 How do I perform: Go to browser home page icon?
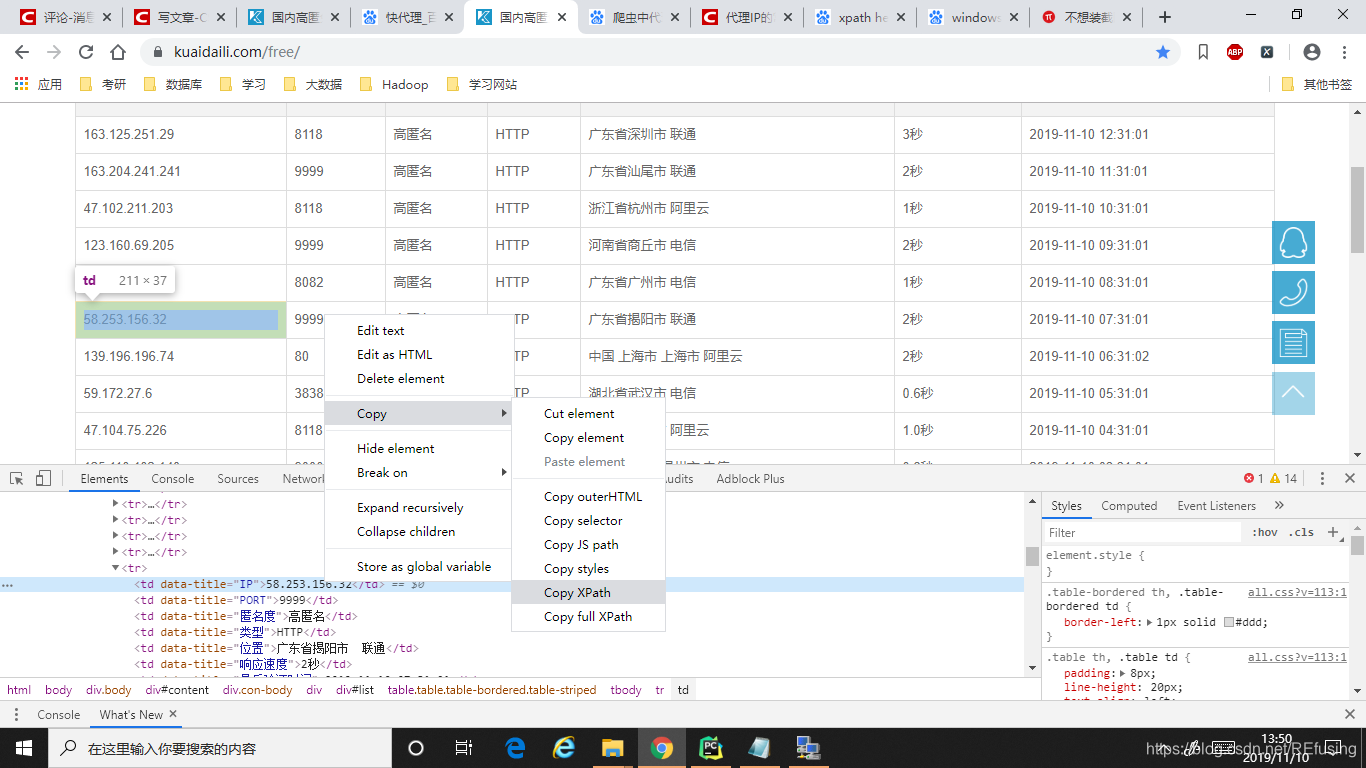[x=118, y=52]
